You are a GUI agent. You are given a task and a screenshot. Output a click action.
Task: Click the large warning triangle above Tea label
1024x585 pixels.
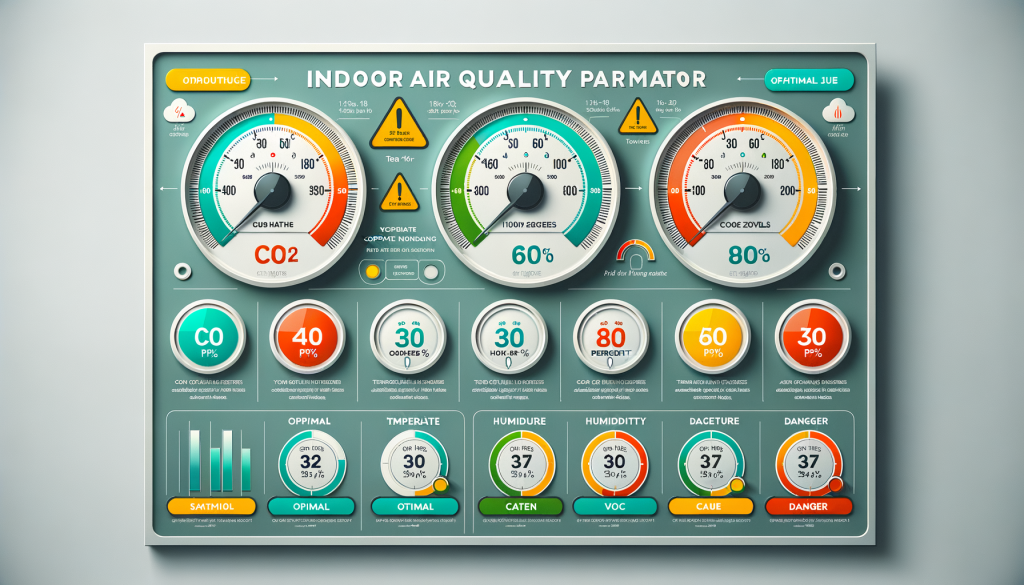(x=398, y=124)
